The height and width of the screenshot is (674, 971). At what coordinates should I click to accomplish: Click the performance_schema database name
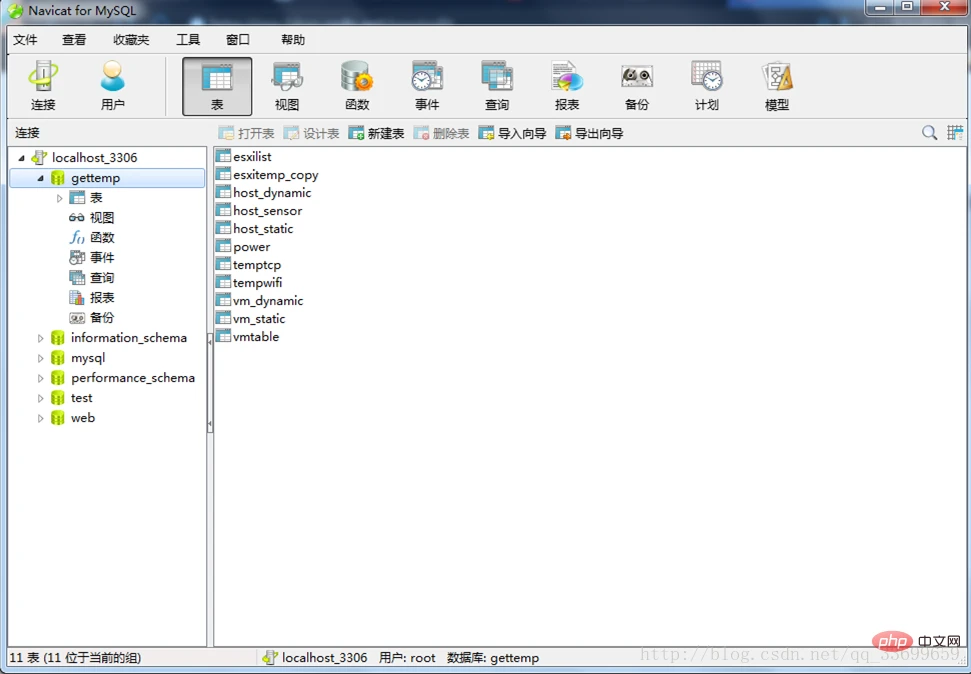point(133,378)
